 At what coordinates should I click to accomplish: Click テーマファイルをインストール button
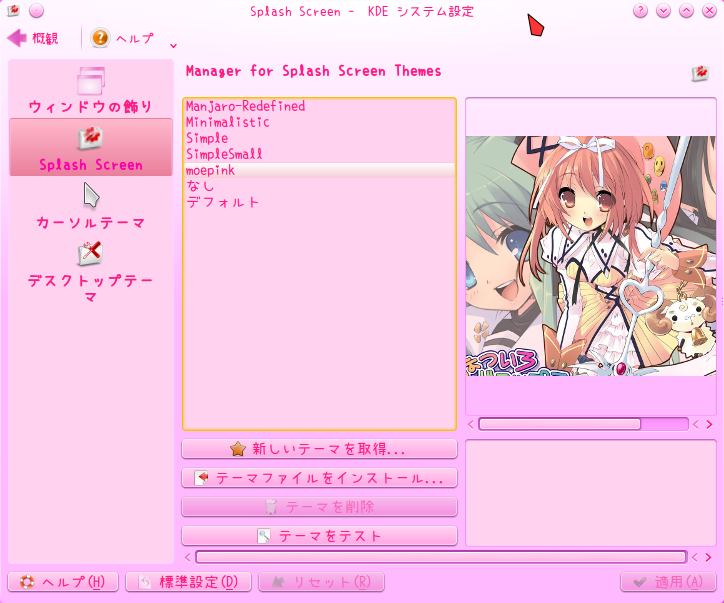coord(319,478)
